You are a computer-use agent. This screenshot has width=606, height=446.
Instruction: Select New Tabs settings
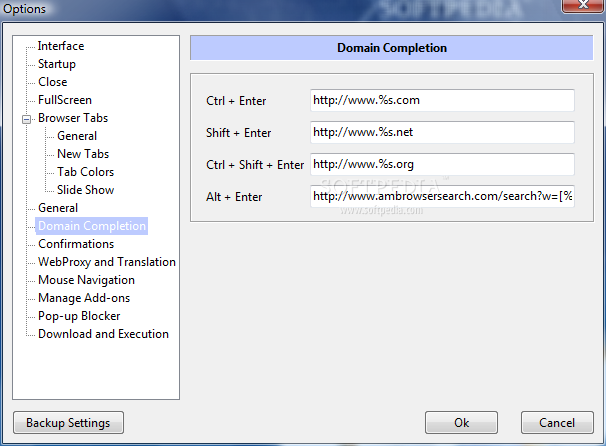pos(83,154)
